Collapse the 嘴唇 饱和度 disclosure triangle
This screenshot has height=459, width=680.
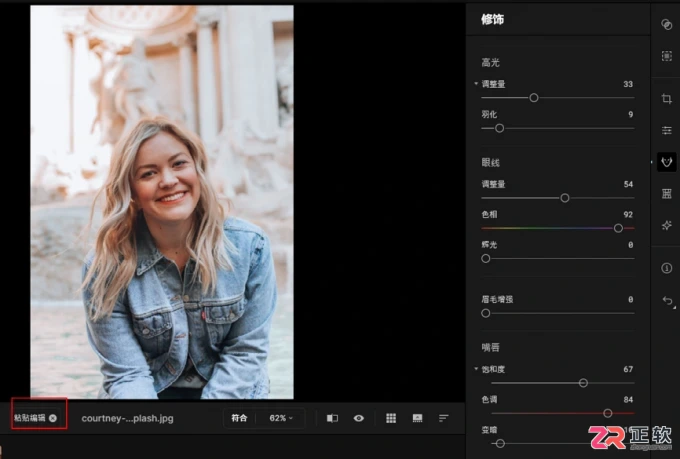(x=476, y=369)
